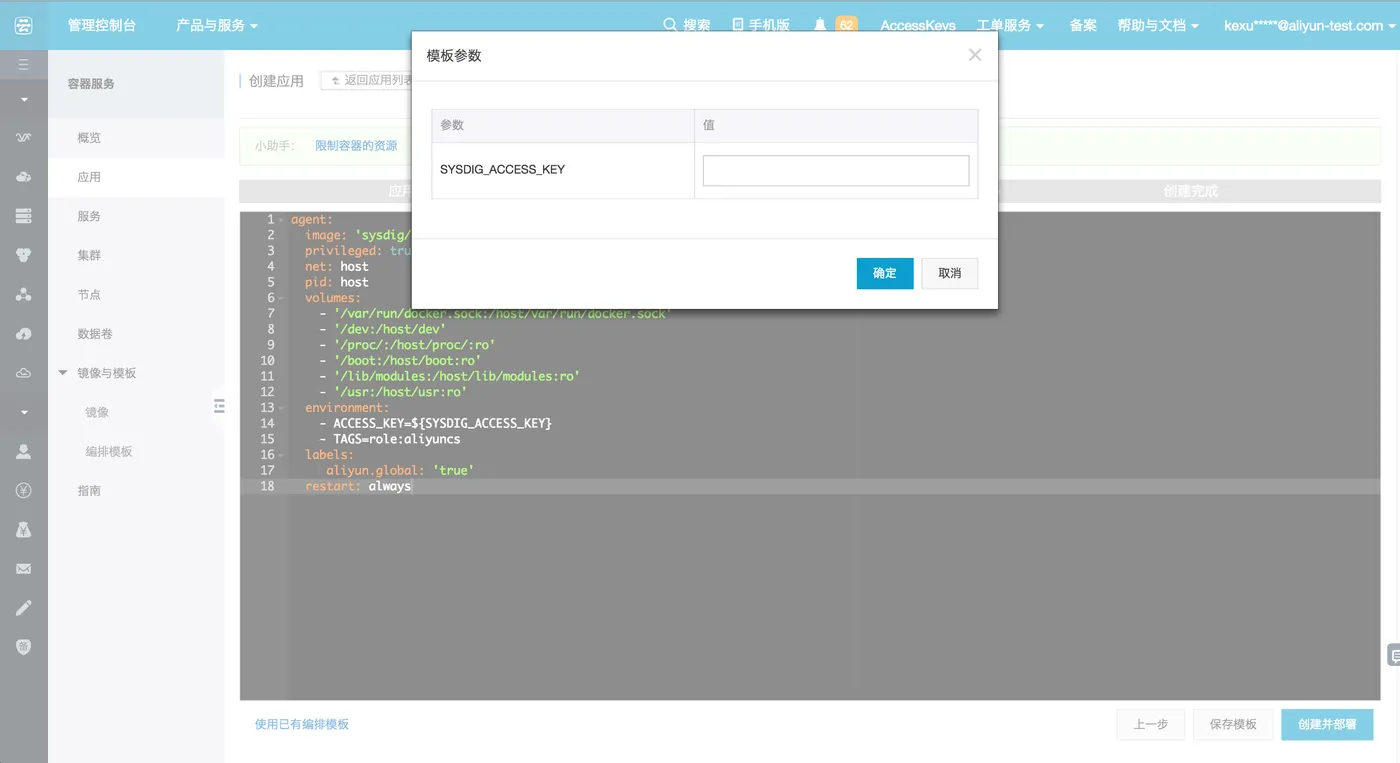Open the animal face icon in the left rail
The width and height of the screenshot is (1400, 763).
coord(24,255)
